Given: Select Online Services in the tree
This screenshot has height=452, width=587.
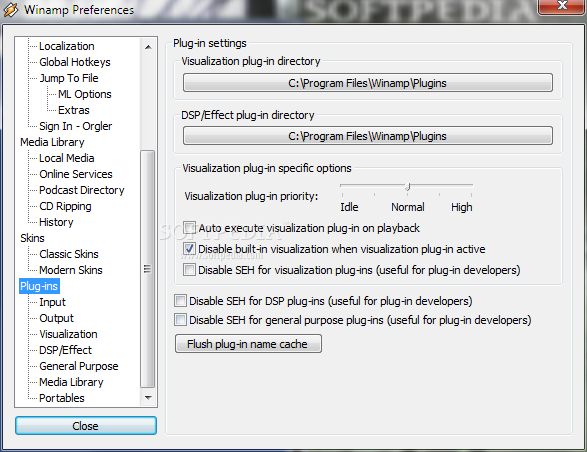Looking at the screenshot, I should [x=76, y=174].
